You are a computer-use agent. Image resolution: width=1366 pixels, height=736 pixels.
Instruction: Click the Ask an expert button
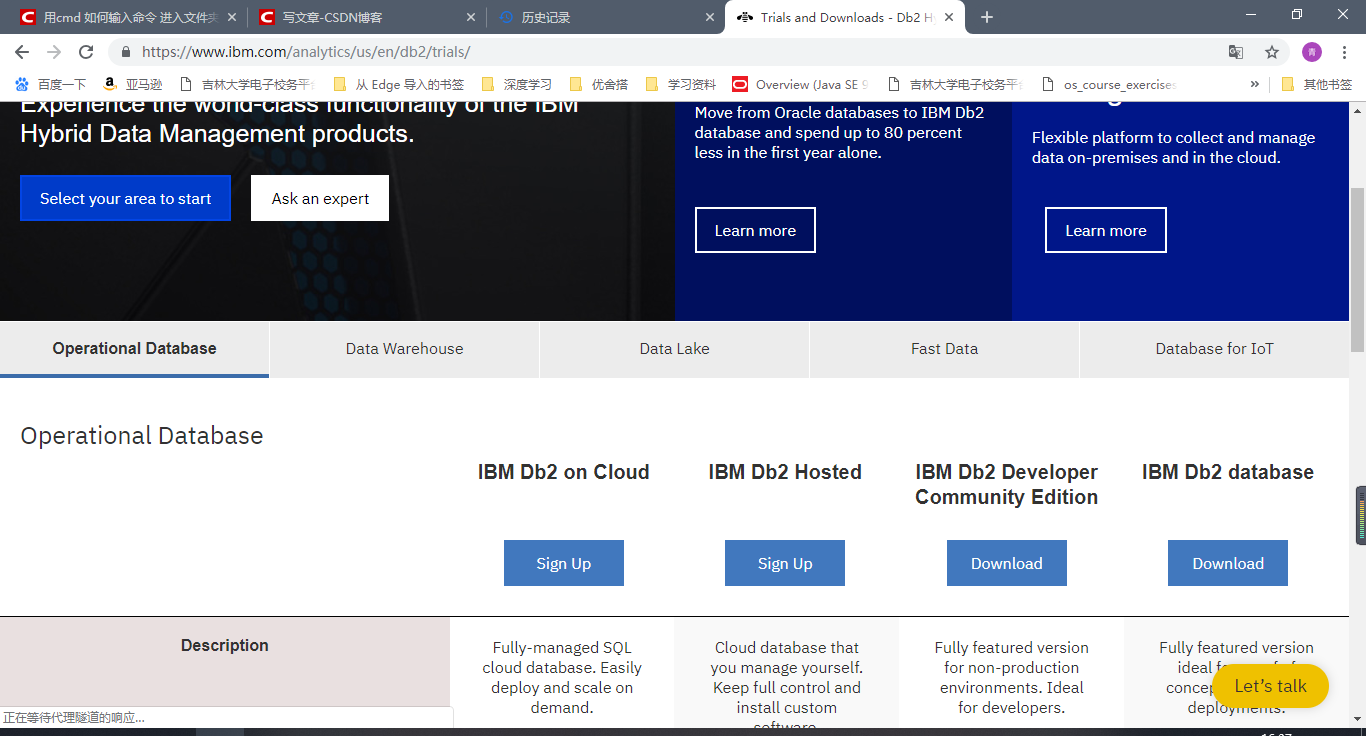(x=319, y=198)
